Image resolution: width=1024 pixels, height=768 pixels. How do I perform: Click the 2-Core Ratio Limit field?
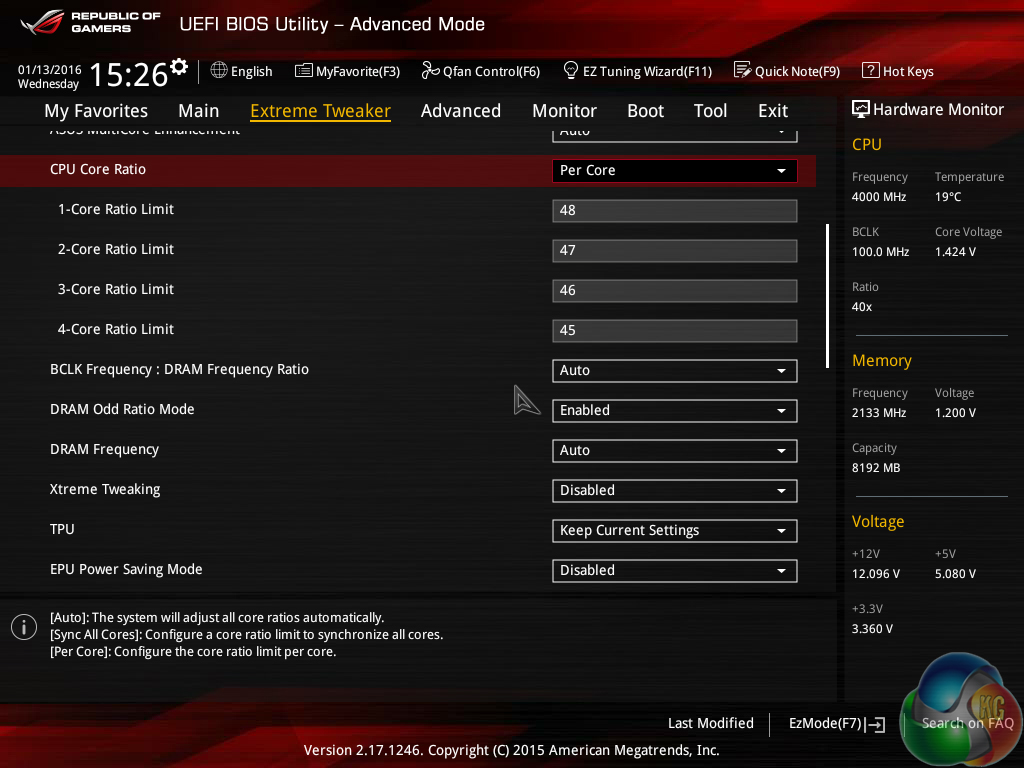pyautogui.click(x=675, y=250)
